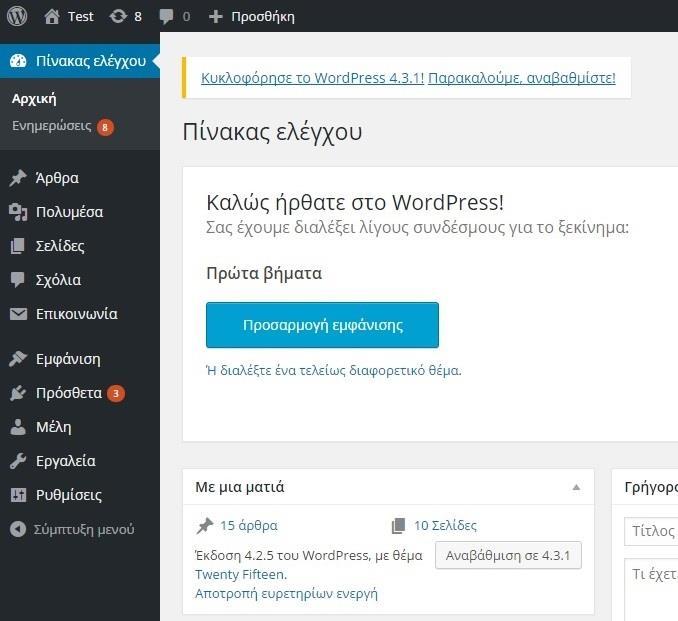Select the Αρχική submenu item
This screenshot has height=621, width=678.
[34, 99]
